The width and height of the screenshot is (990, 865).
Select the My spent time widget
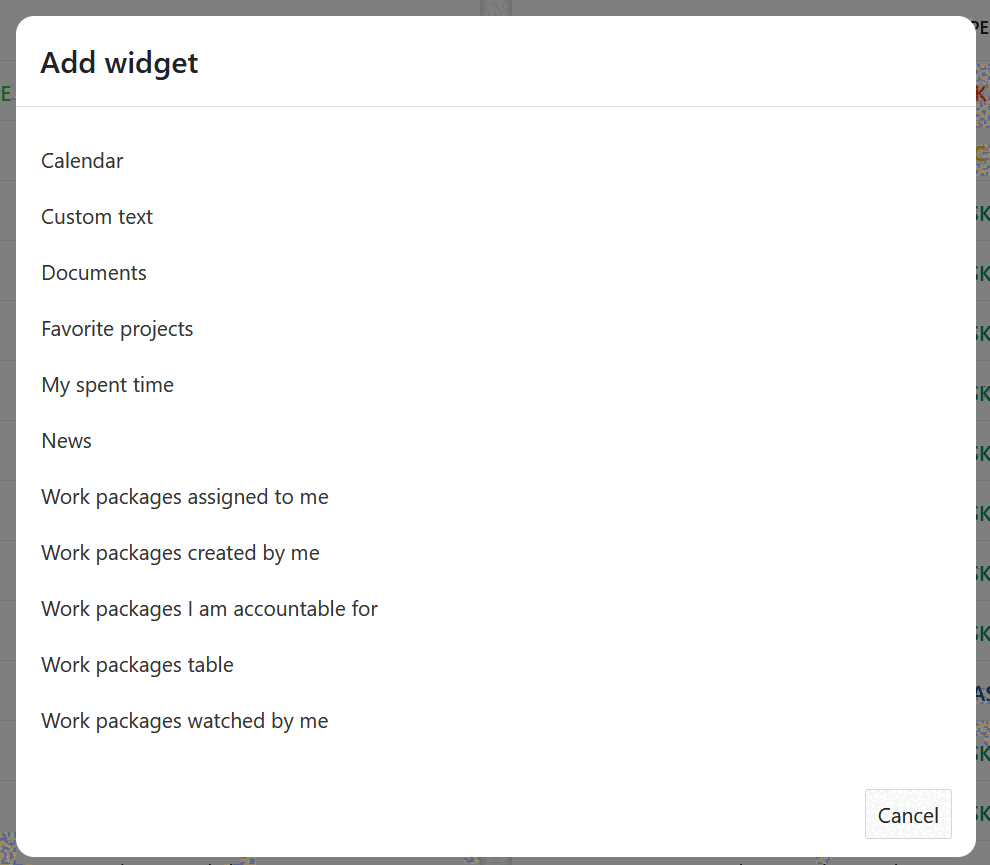(x=107, y=384)
